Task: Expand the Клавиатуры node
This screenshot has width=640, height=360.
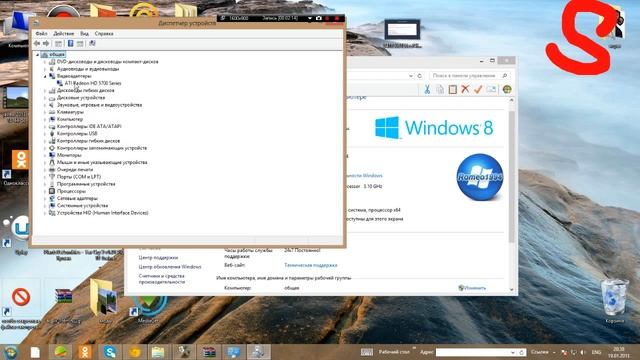Action: coord(45,112)
